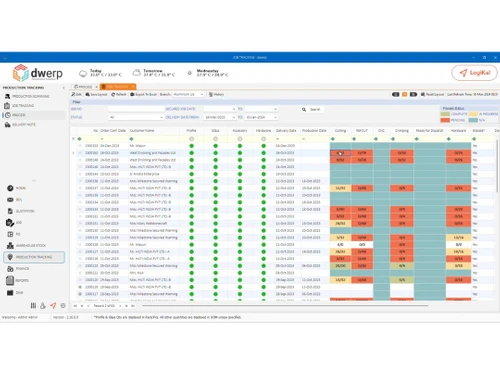Click the Production Date column header

314,131
